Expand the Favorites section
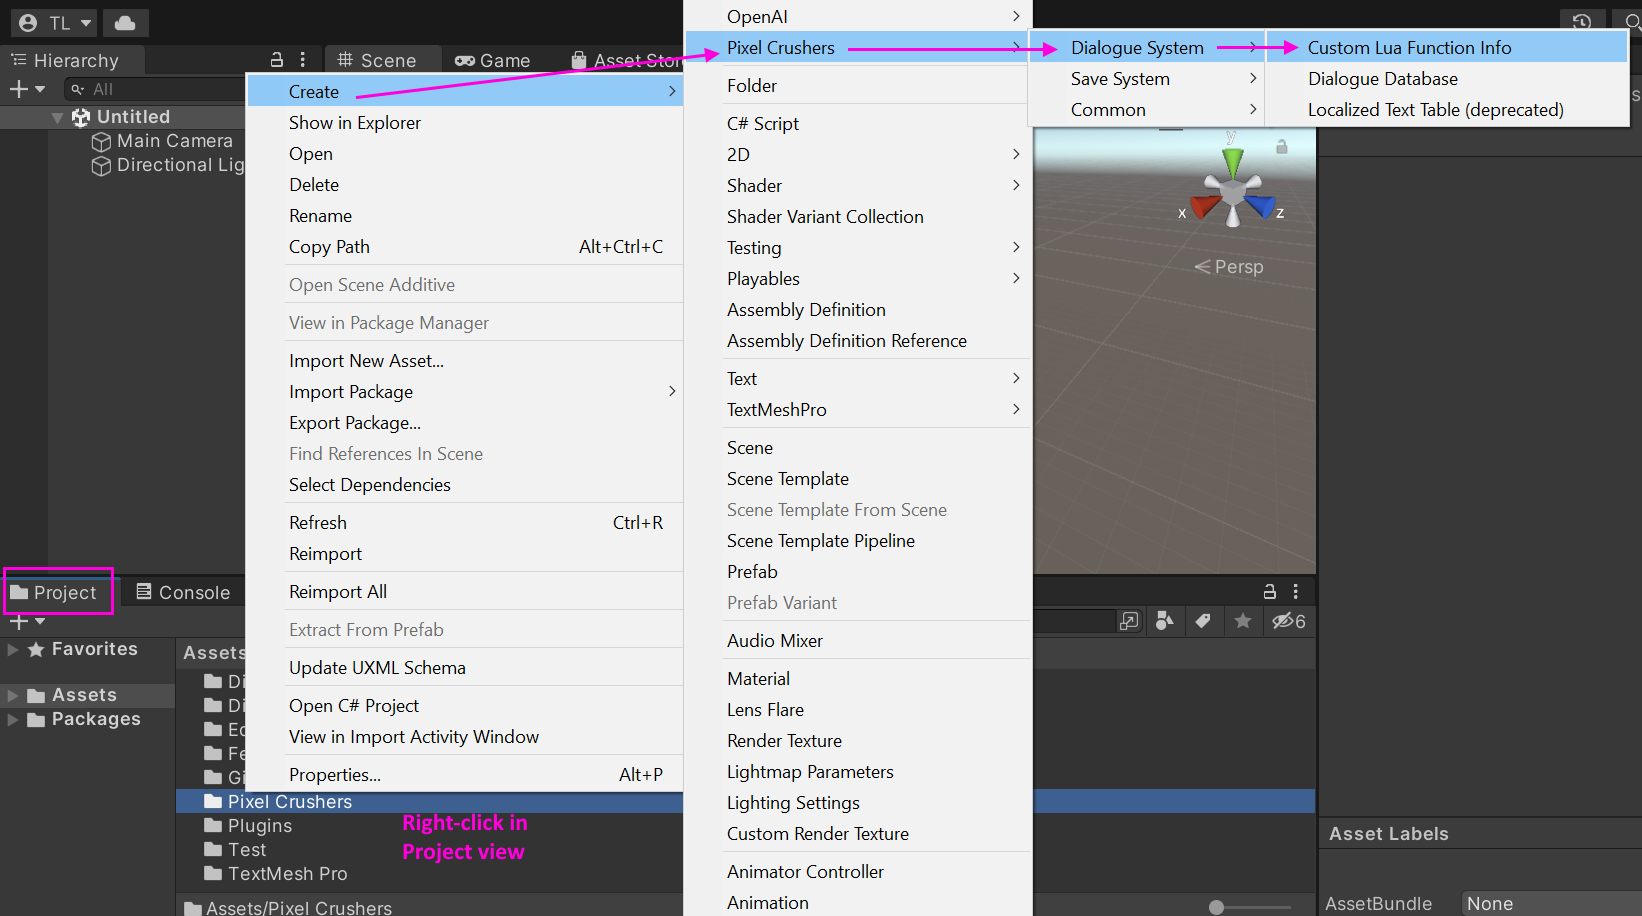 point(13,649)
